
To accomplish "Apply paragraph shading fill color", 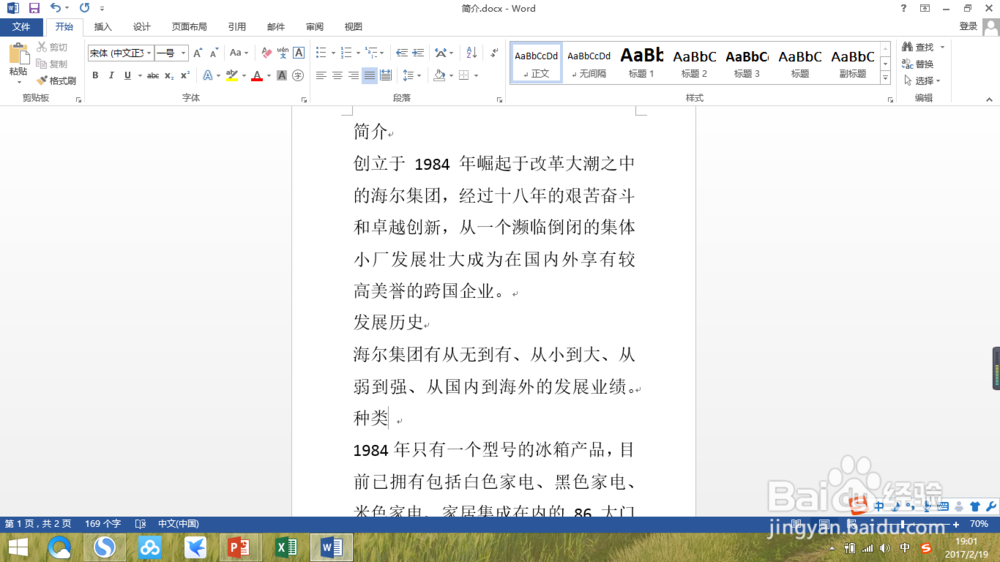I will [x=439, y=76].
